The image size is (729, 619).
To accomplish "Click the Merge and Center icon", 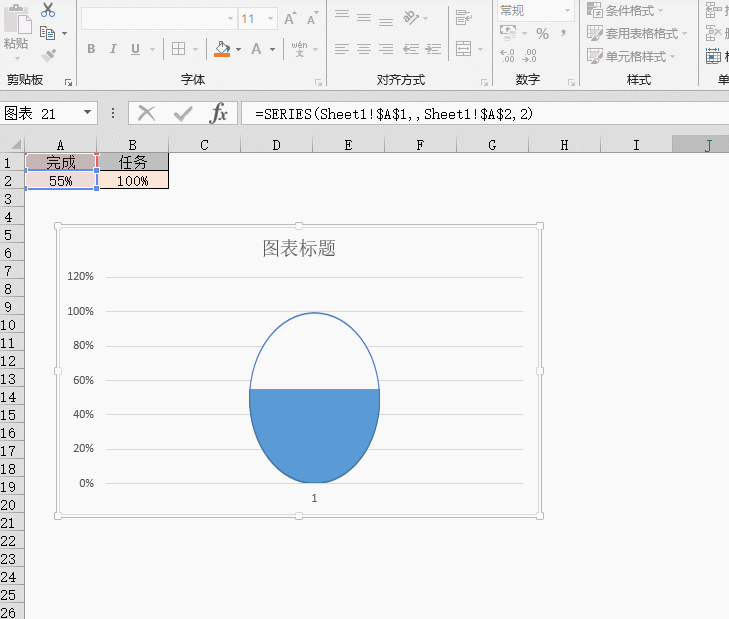I will [464, 48].
